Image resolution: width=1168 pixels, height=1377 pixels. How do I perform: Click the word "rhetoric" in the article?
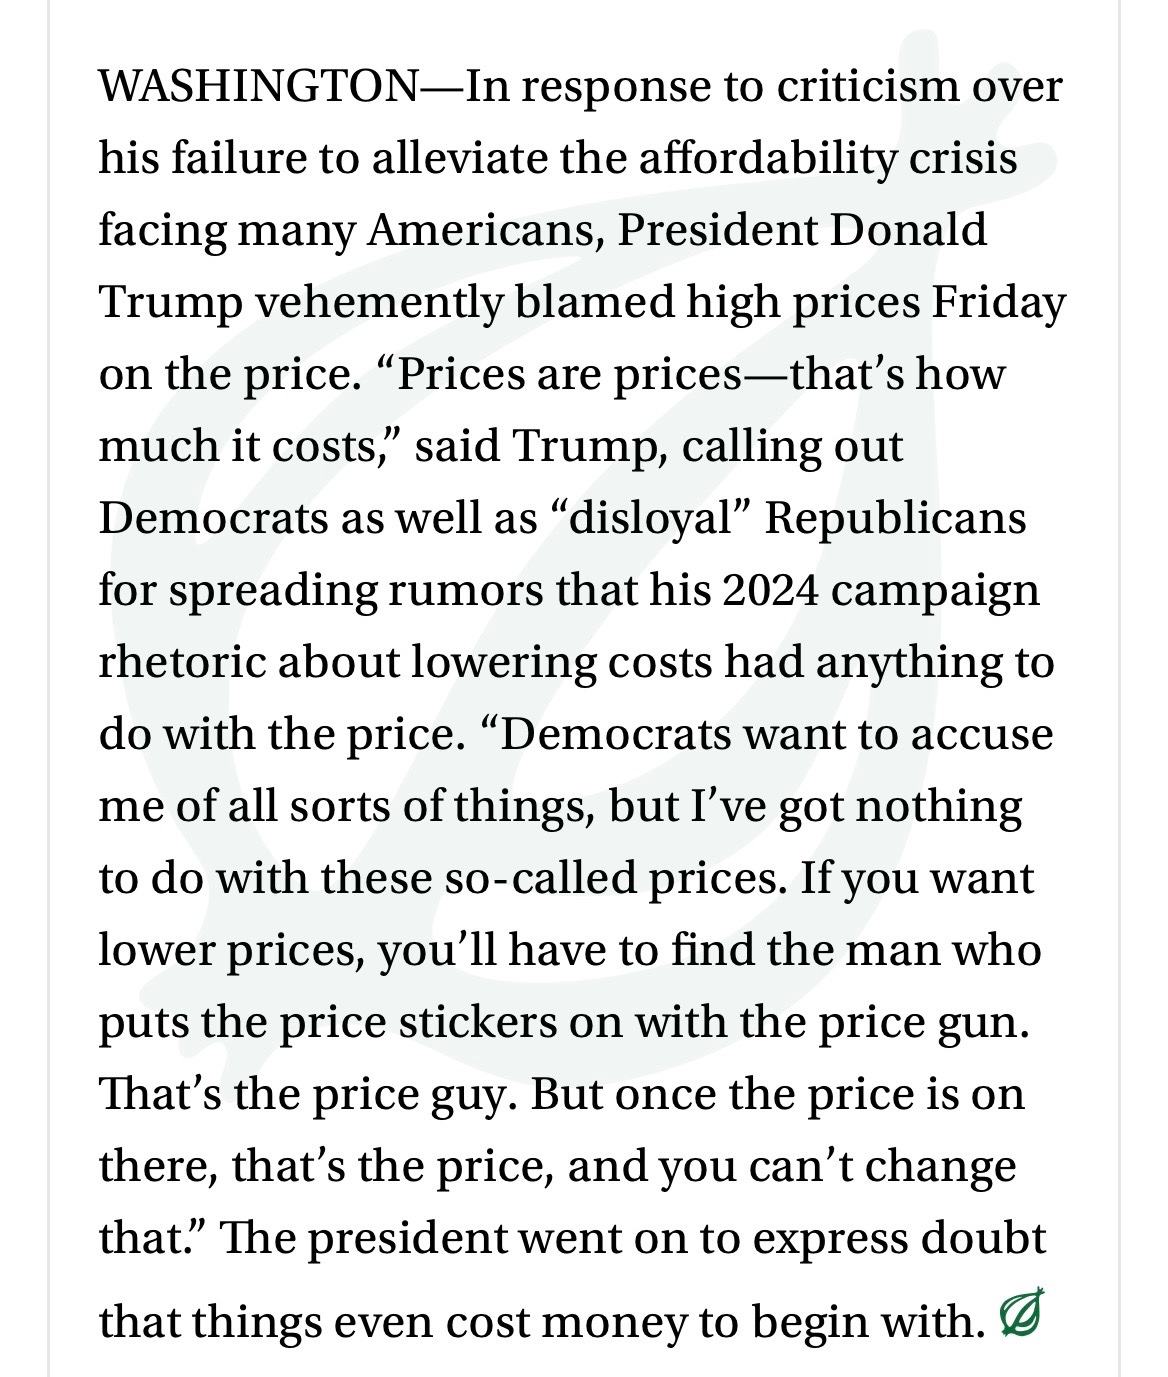pos(181,663)
